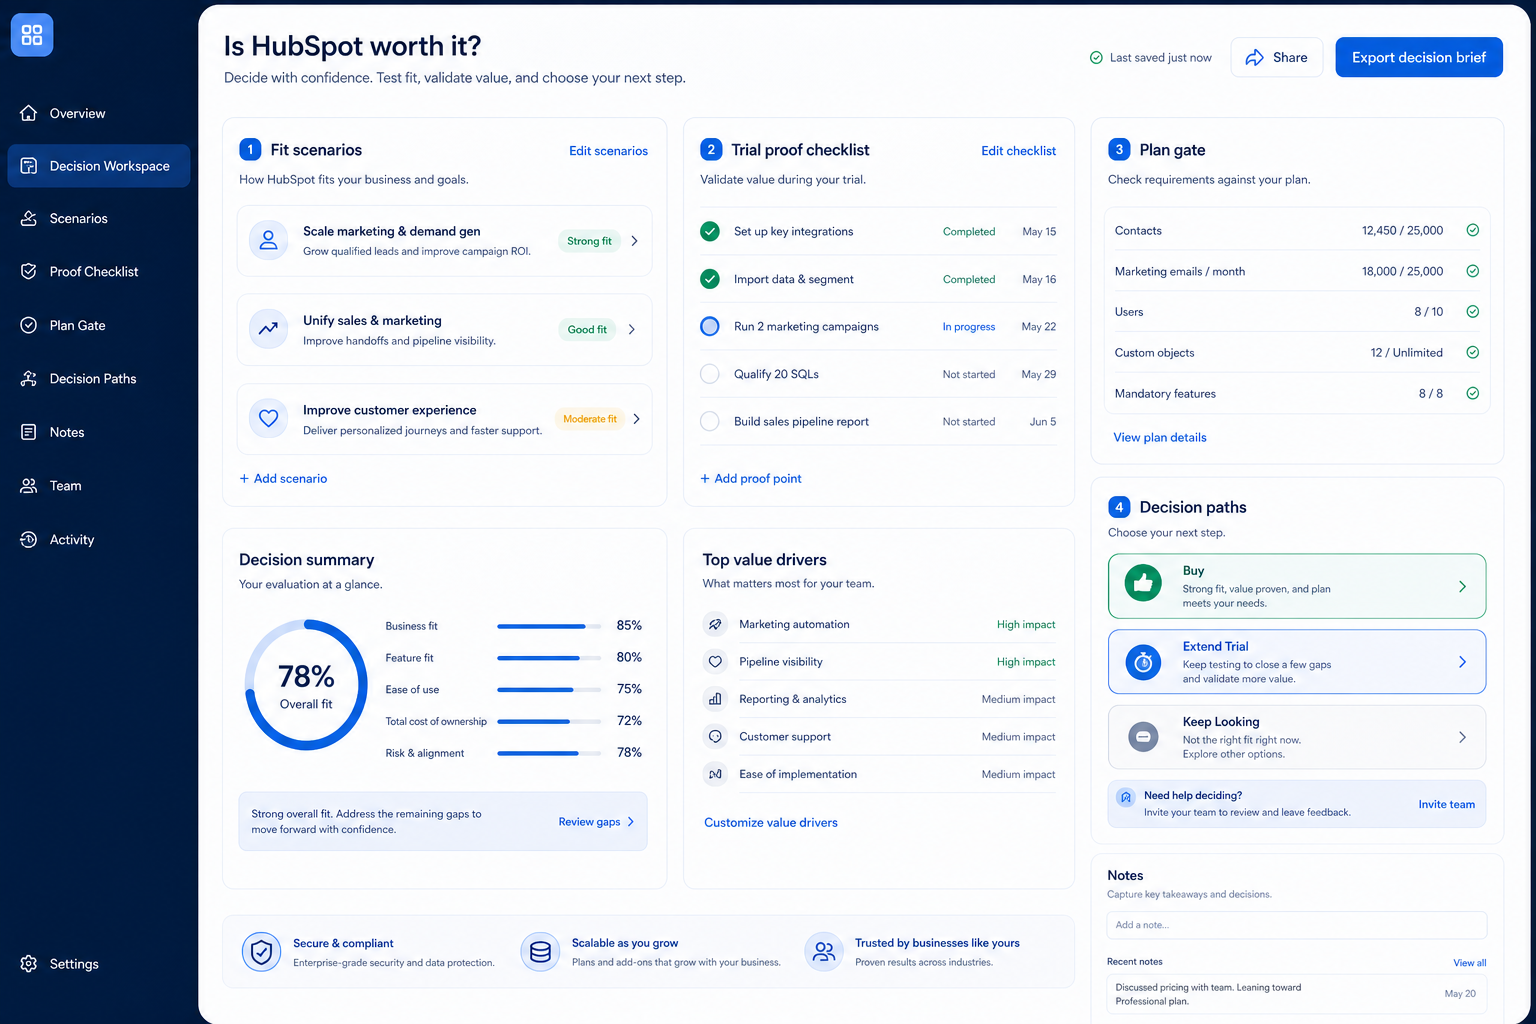Click Business fit progress bar
This screenshot has height=1024, width=1536.
[x=549, y=626]
